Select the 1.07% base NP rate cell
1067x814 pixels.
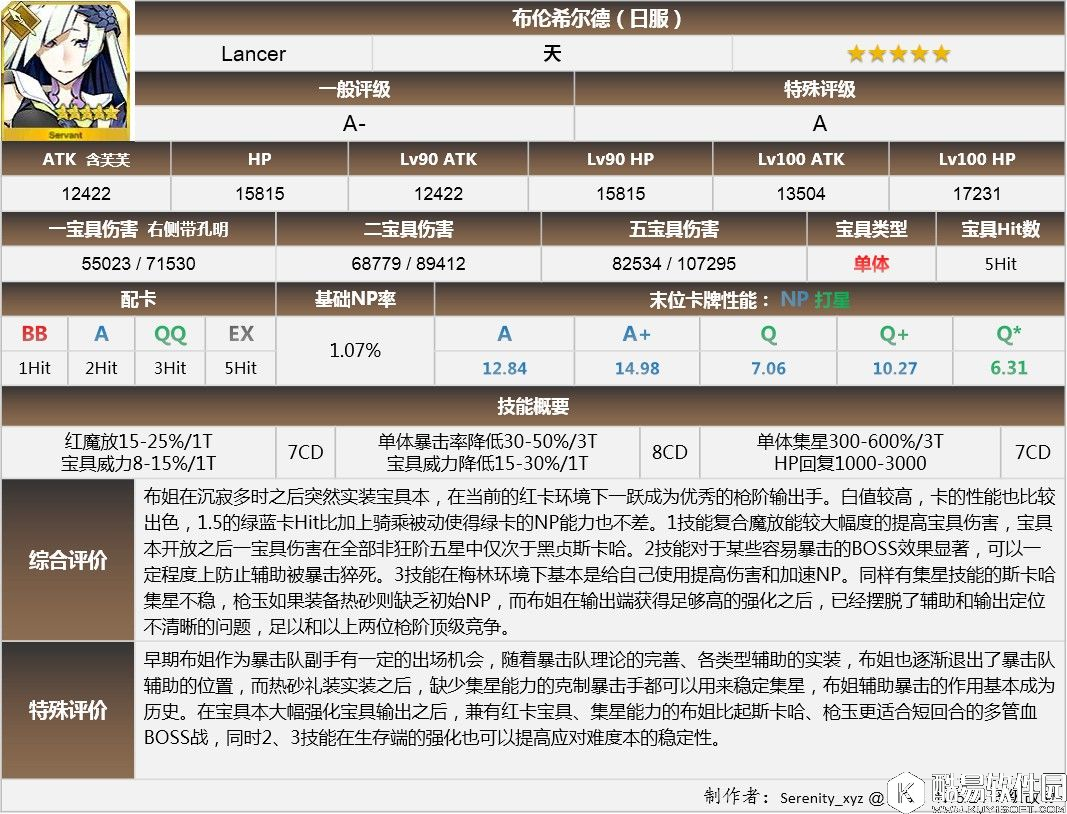[354, 350]
